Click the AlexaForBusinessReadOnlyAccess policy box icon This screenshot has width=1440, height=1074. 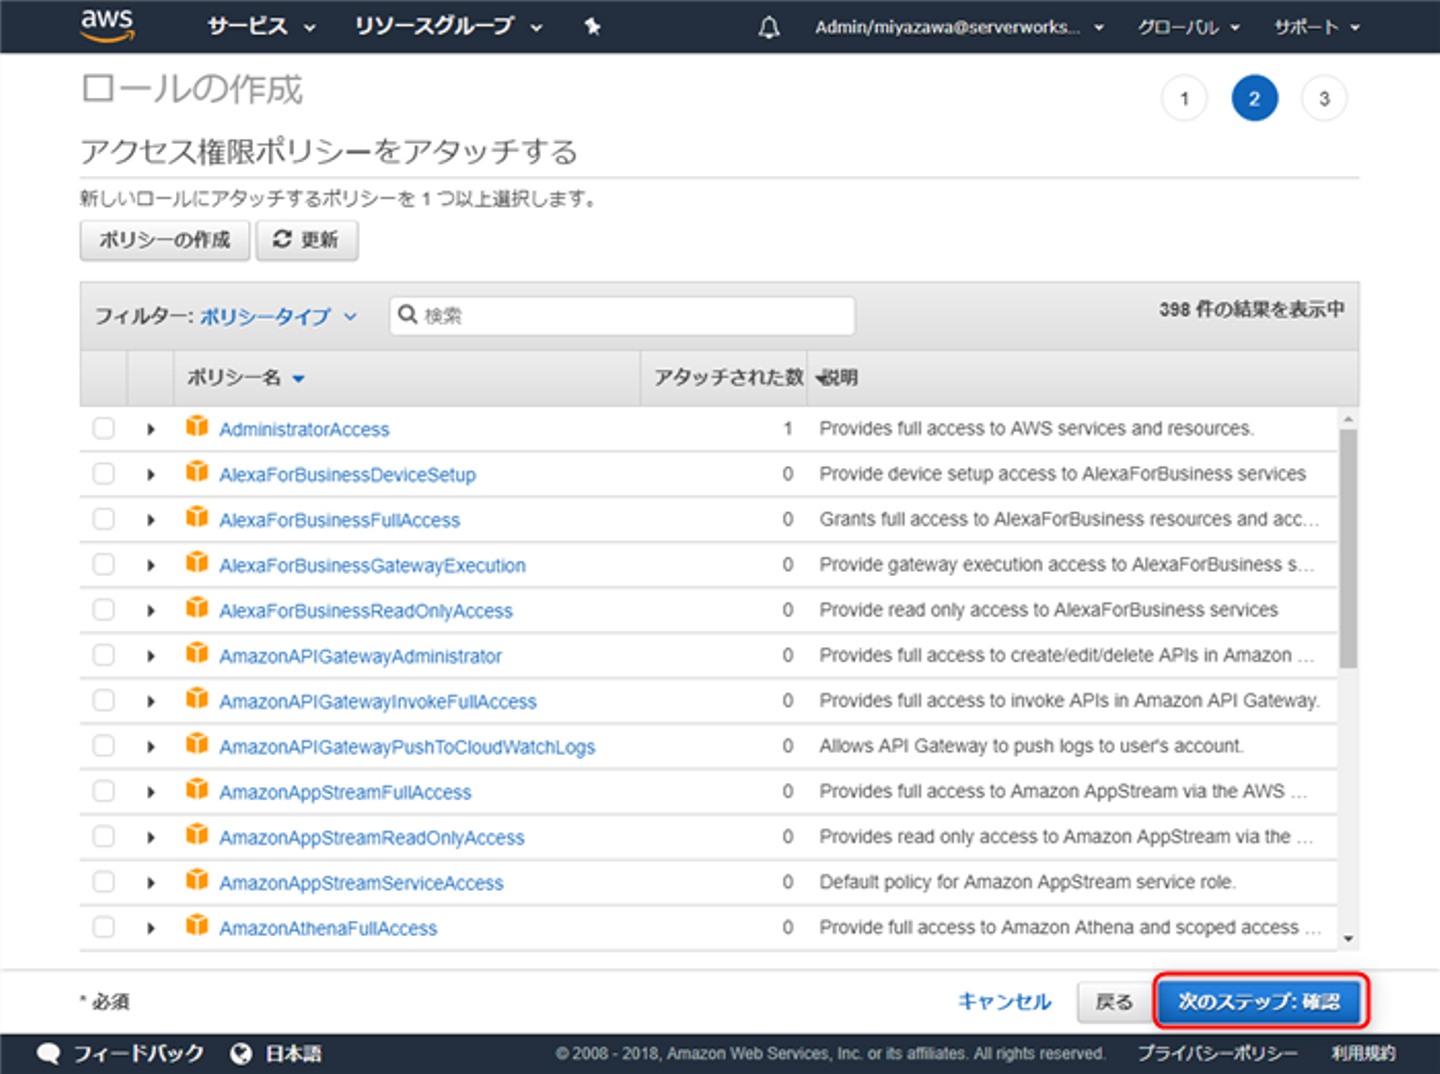(197, 609)
